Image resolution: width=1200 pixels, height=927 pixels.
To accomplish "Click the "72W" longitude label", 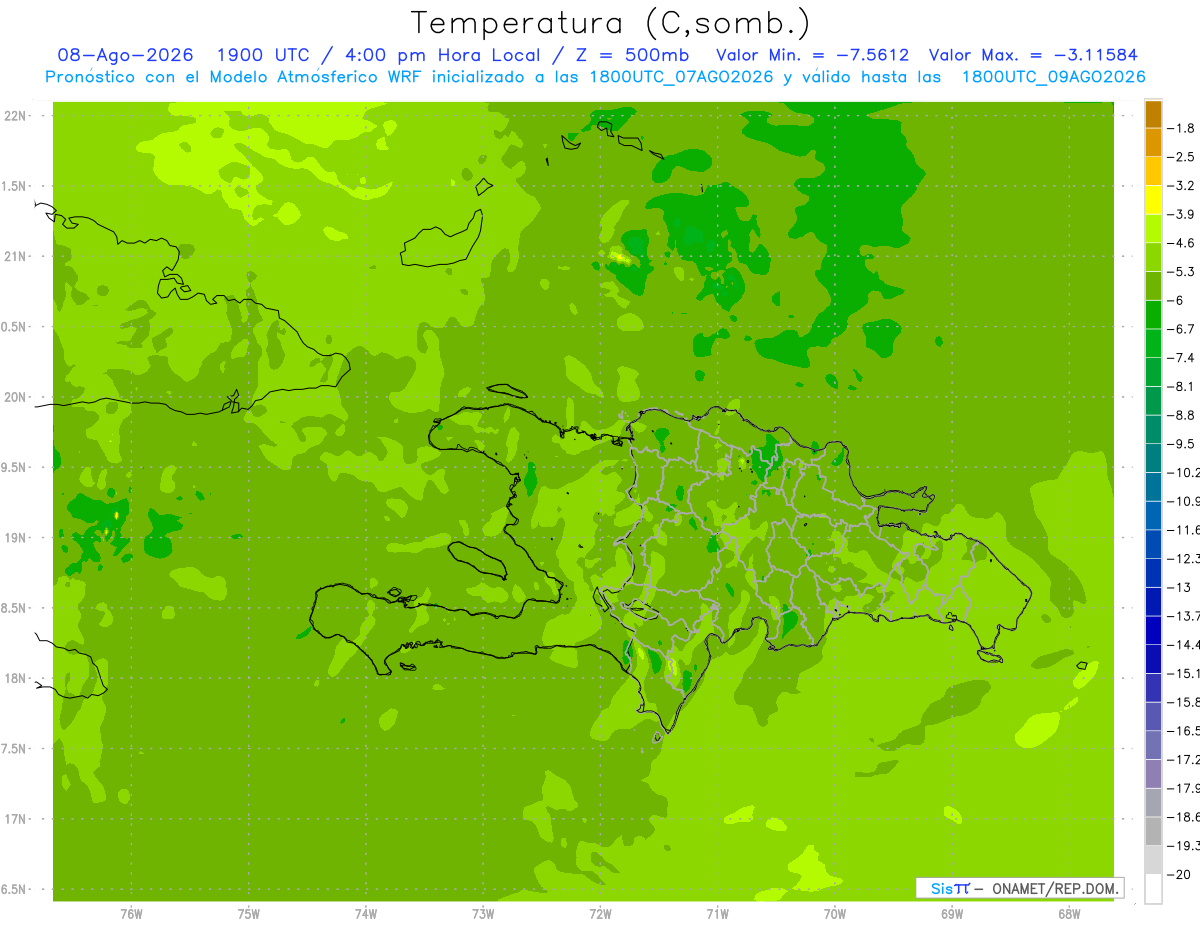I will coord(600,913).
